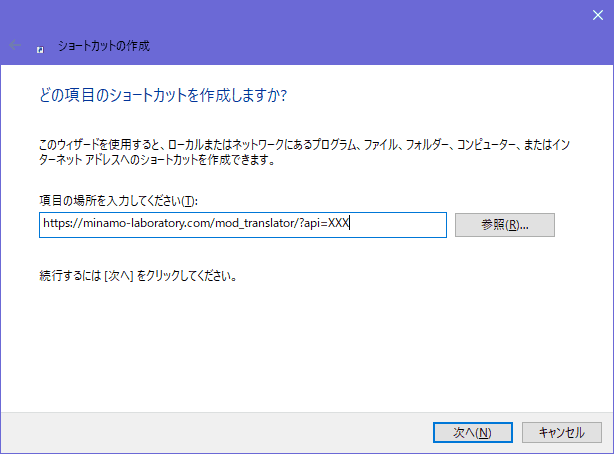Click the gray footer area left of 次へ(N)
This screenshot has height=454, width=614.
point(200,432)
